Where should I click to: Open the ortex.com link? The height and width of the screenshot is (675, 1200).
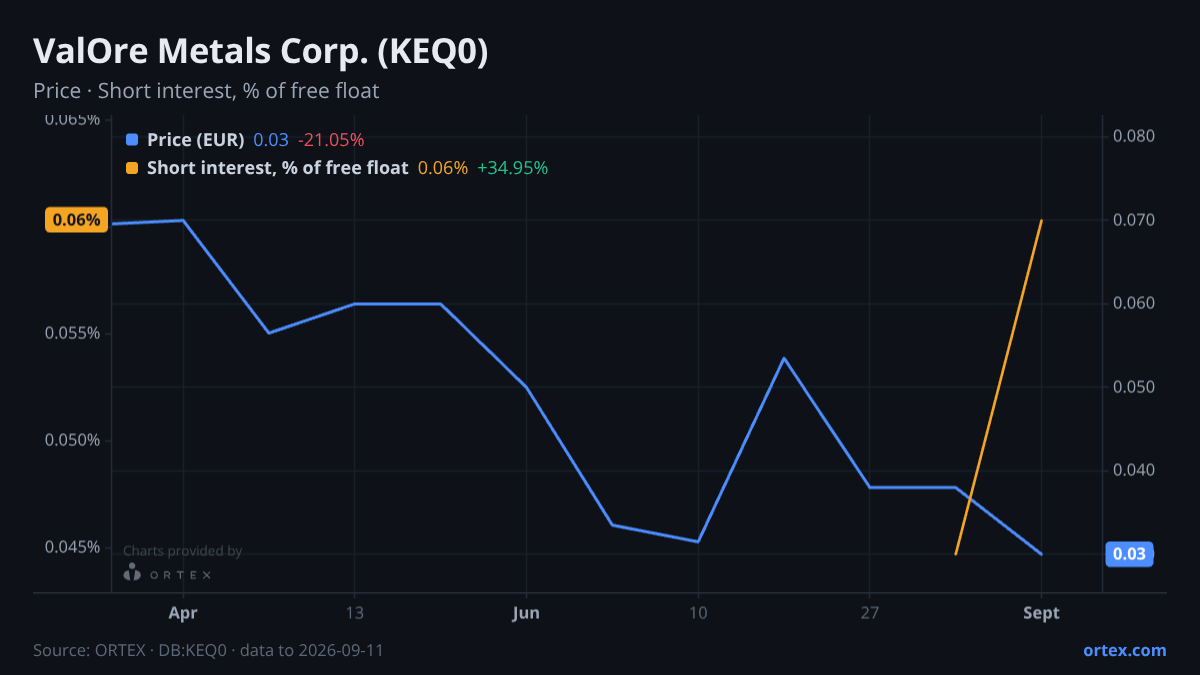(x=1125, y=650)
